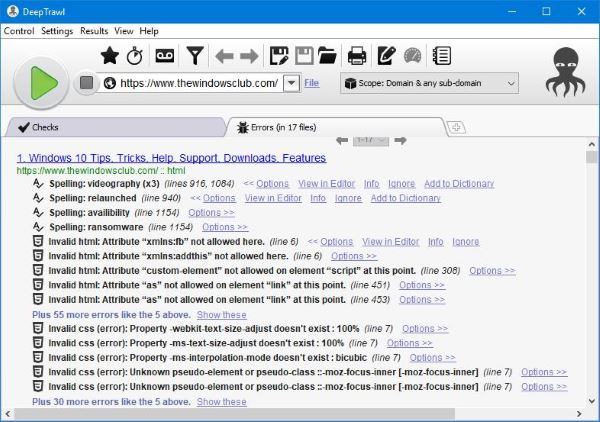
Task: Stop the scan with the square stop button
Action: pos(86,83)
